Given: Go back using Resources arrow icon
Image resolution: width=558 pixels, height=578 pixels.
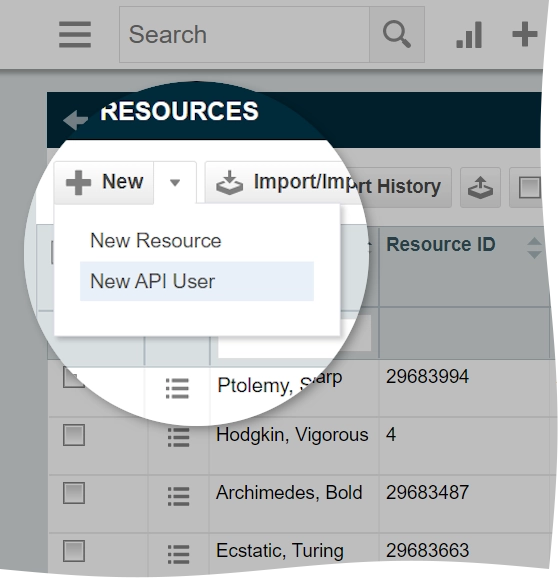Looking at the screenshot, I should click(x=75, y=120).
